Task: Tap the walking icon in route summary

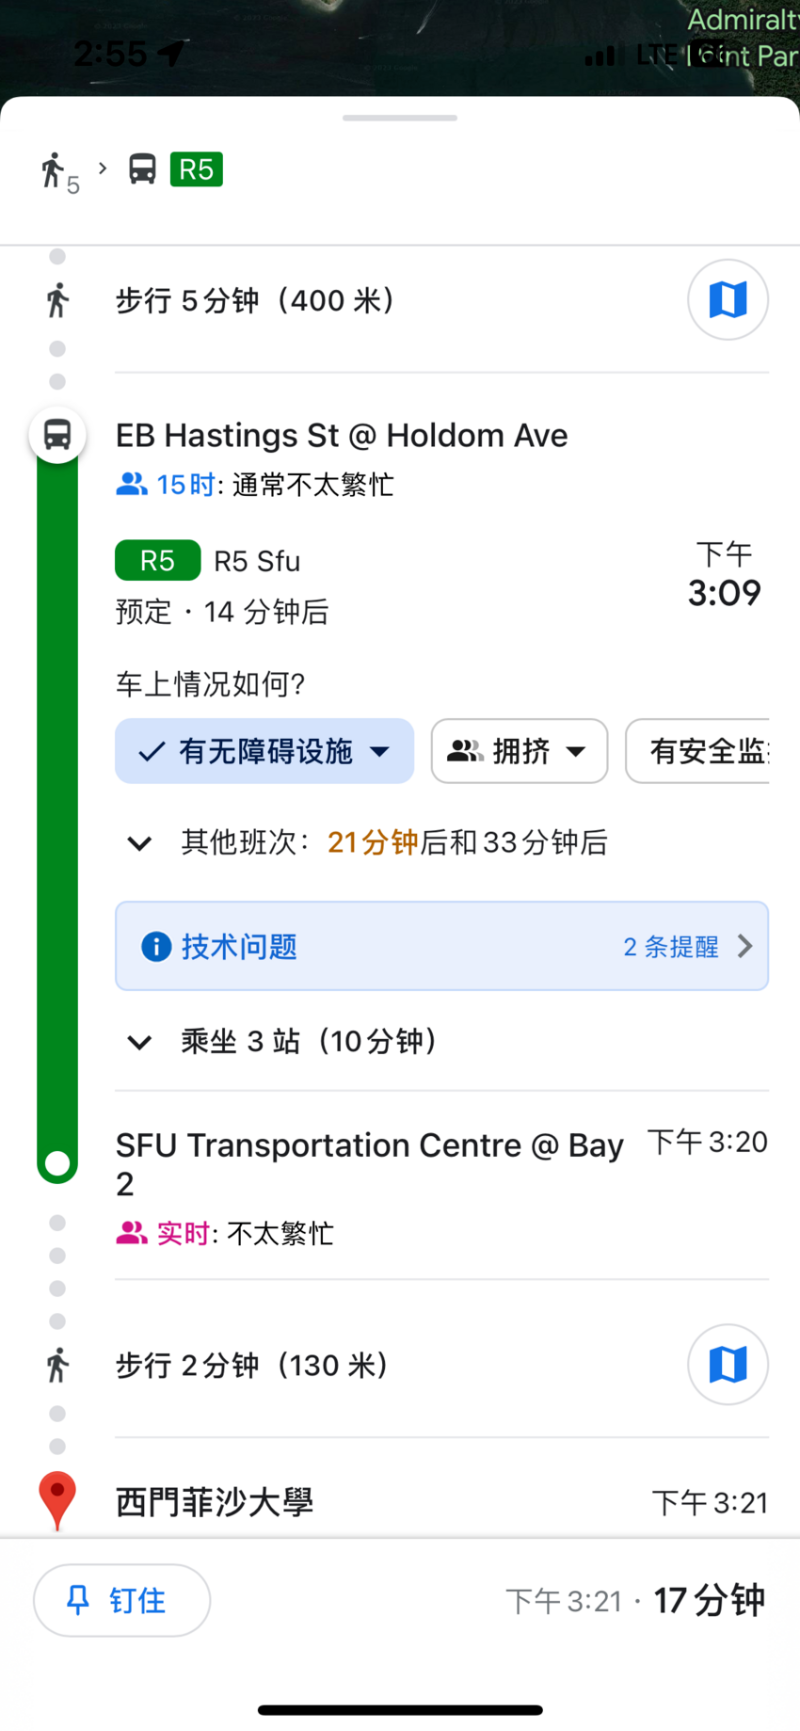Action: point(53,170)
